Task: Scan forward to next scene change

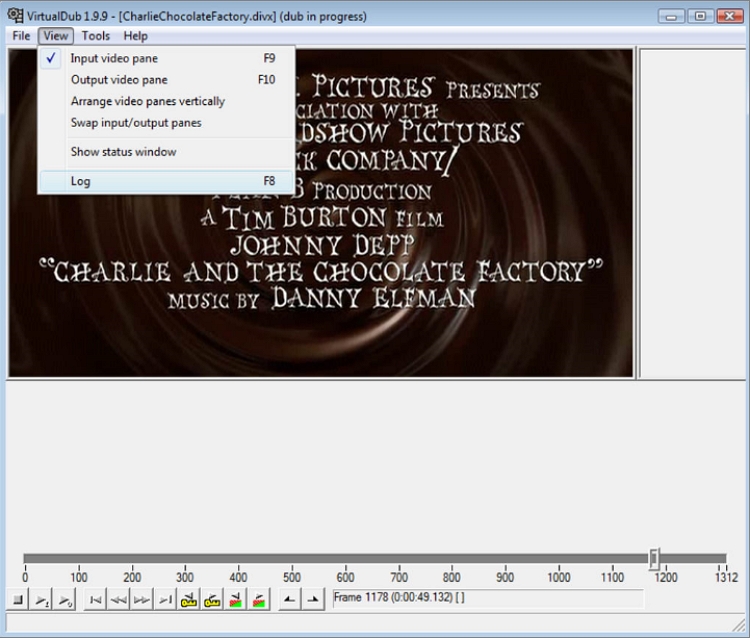Action: pos(259,599)
